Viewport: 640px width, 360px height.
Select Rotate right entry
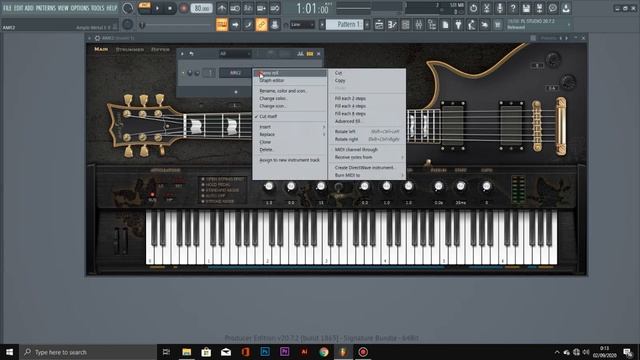(367, 139)
